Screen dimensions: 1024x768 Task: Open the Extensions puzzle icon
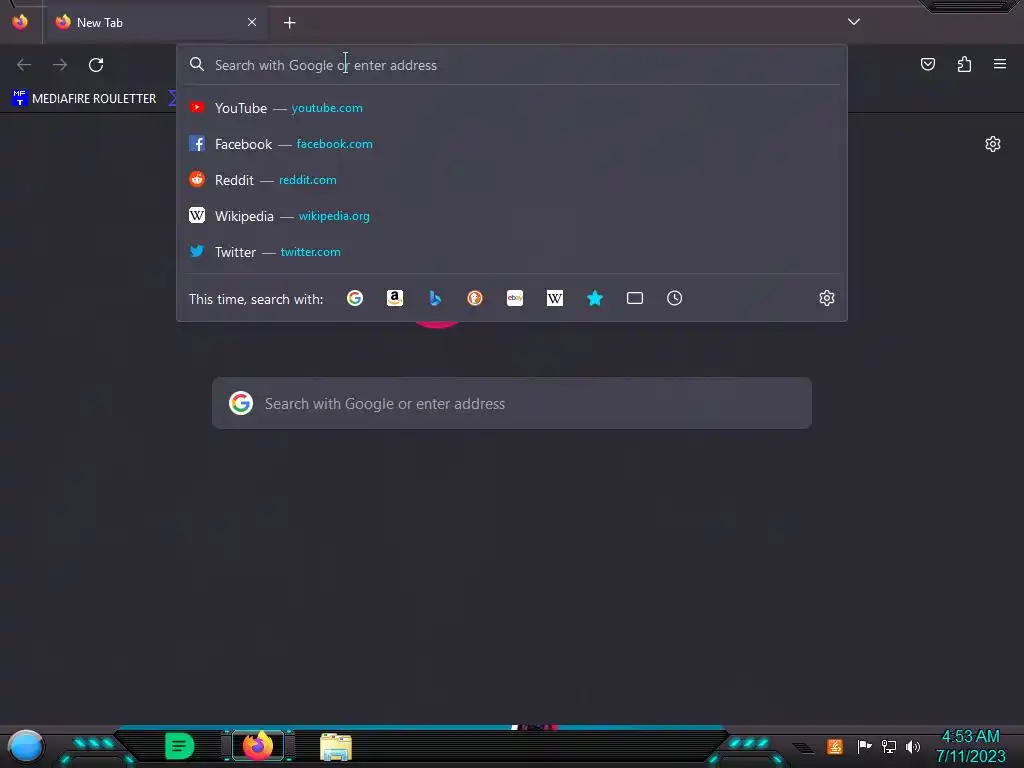point(964,64)
